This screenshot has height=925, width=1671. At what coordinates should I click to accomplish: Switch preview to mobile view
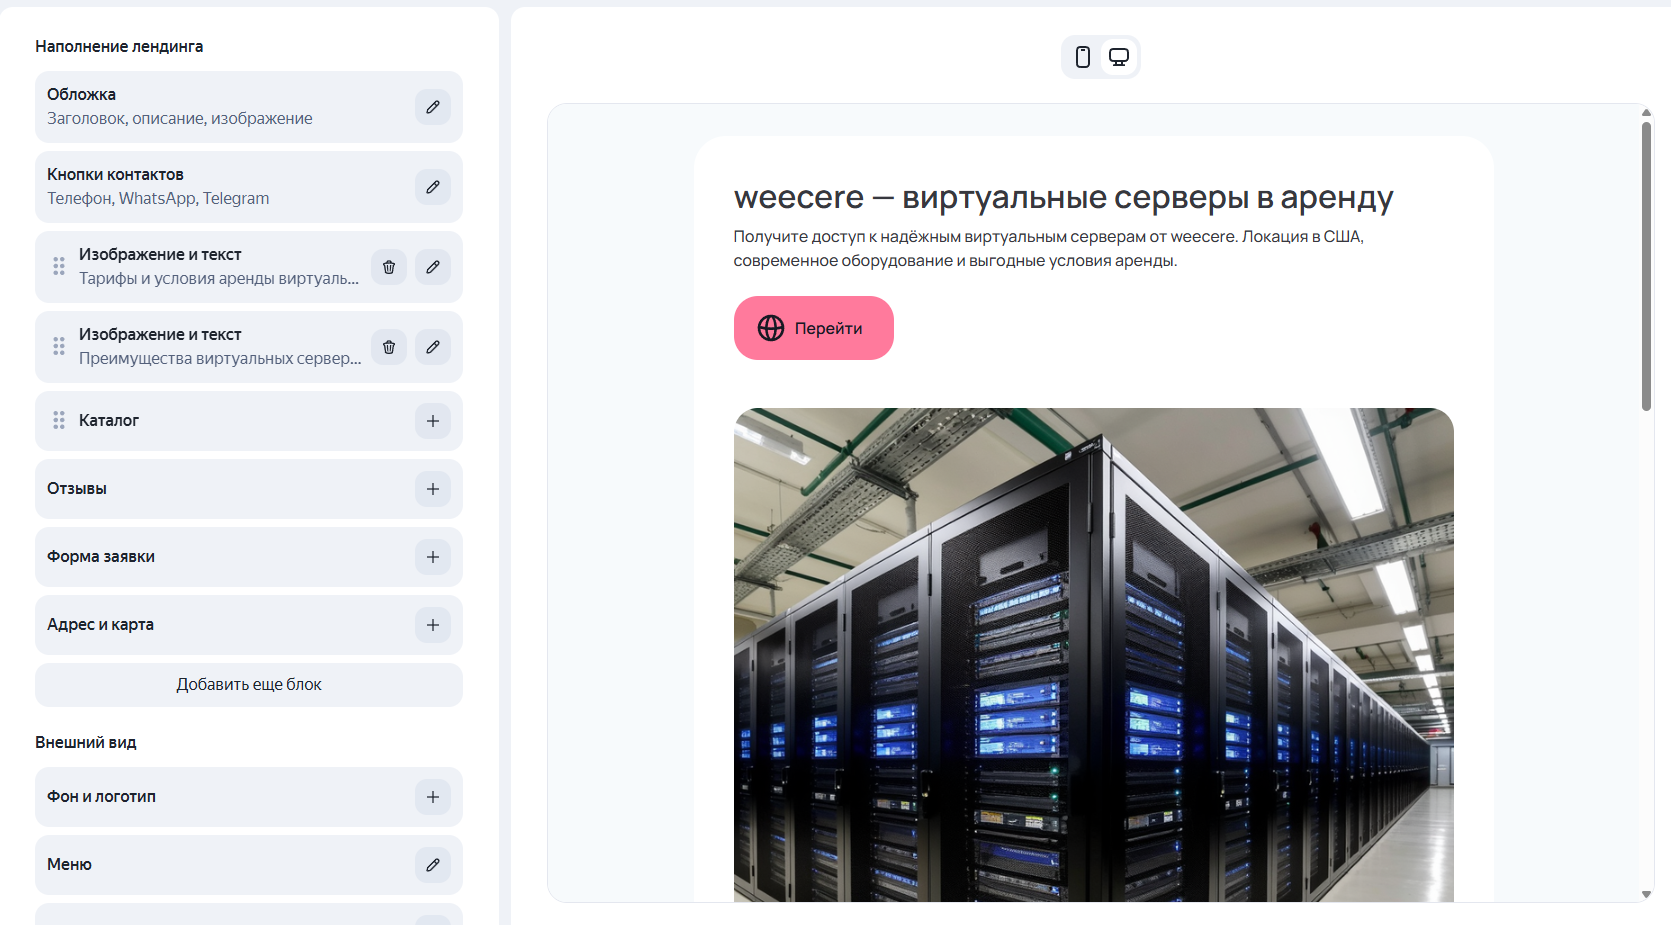coord(1083,57)
